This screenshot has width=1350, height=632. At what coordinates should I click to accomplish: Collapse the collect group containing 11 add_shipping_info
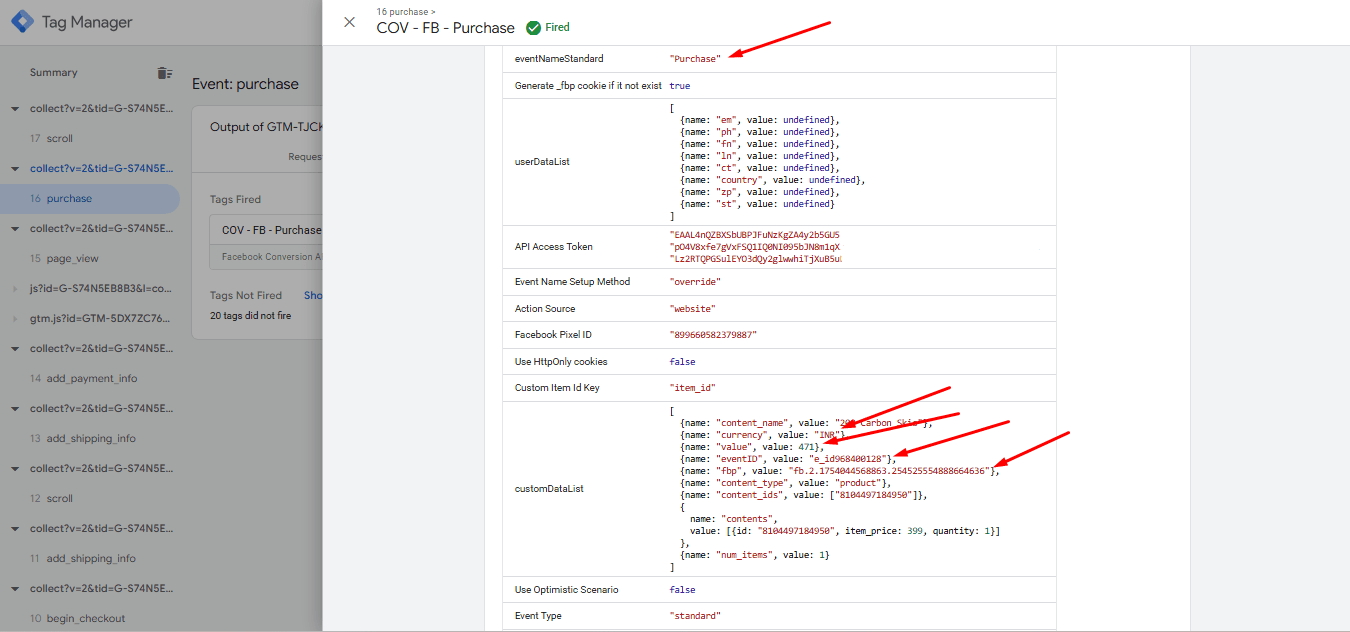[x=14, y=528]
